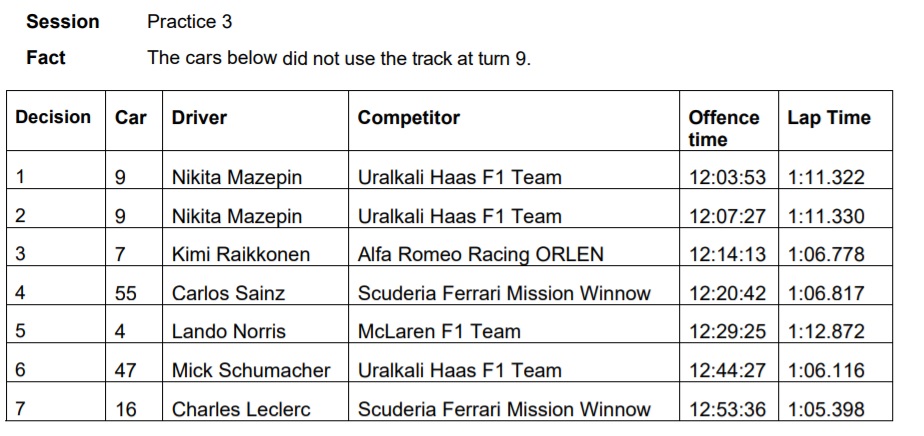Click the "Competitor" column header
Viewport: 924px width, 436px height.
click(x=409, y=118)
